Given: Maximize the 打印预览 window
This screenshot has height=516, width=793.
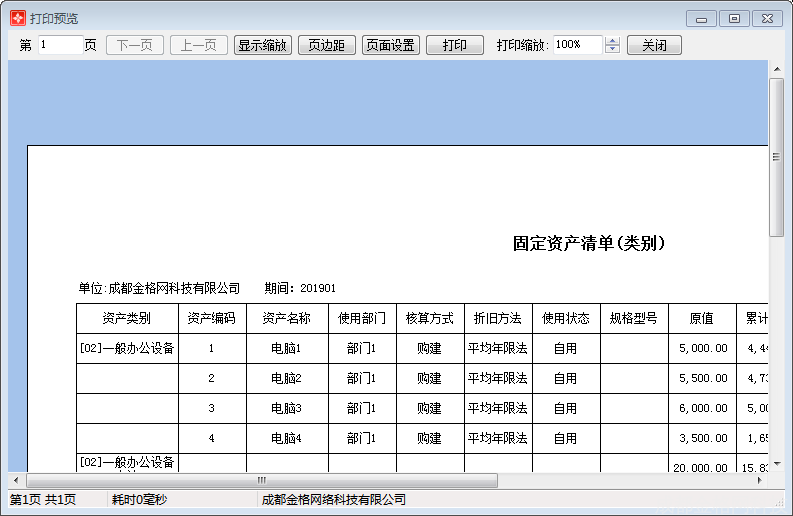Looking at the screenshot, I should pyautogui.click(x=734, y=18).
